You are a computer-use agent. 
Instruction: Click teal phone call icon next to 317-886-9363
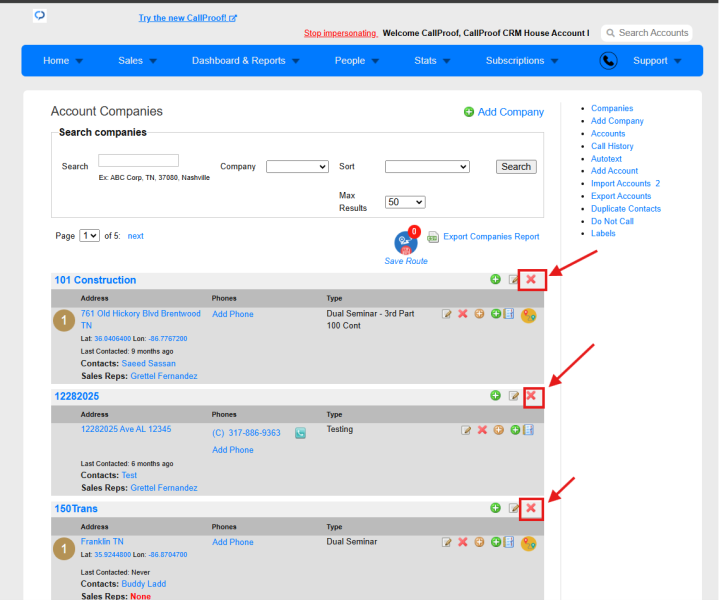(300, 433)
